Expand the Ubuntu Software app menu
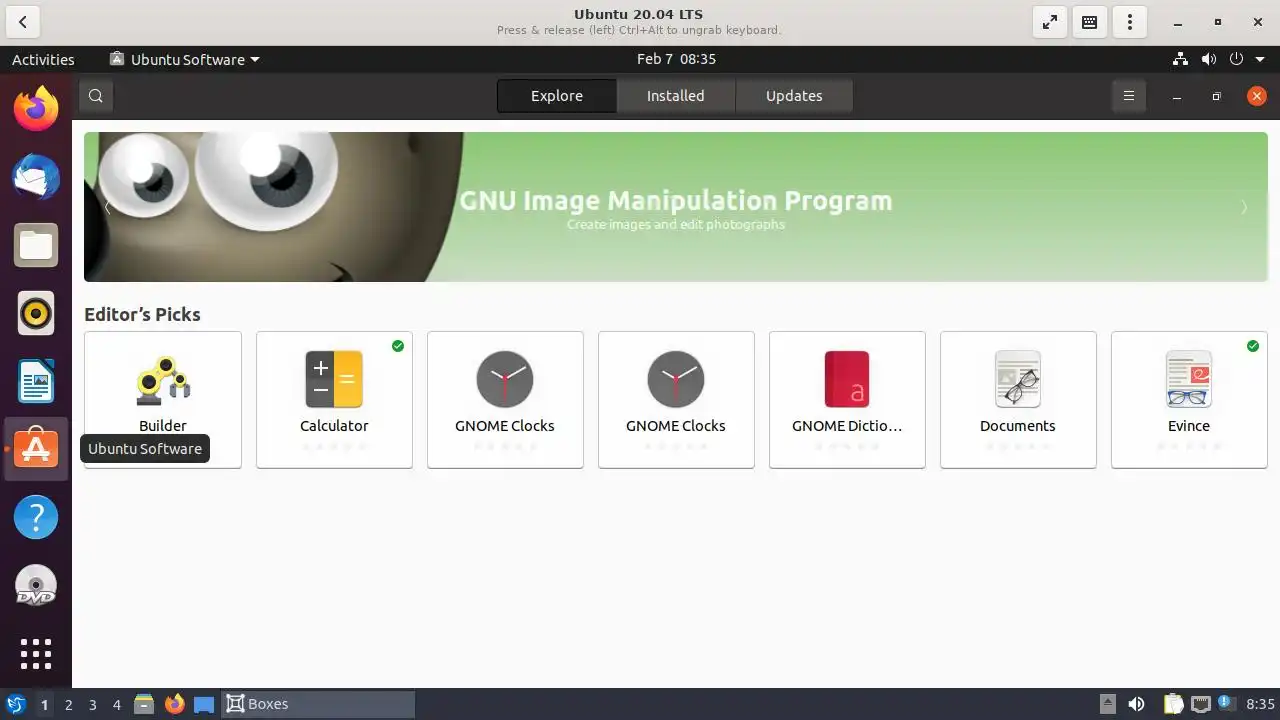The width and height of the screenshot is (1280, 720). 184,59
